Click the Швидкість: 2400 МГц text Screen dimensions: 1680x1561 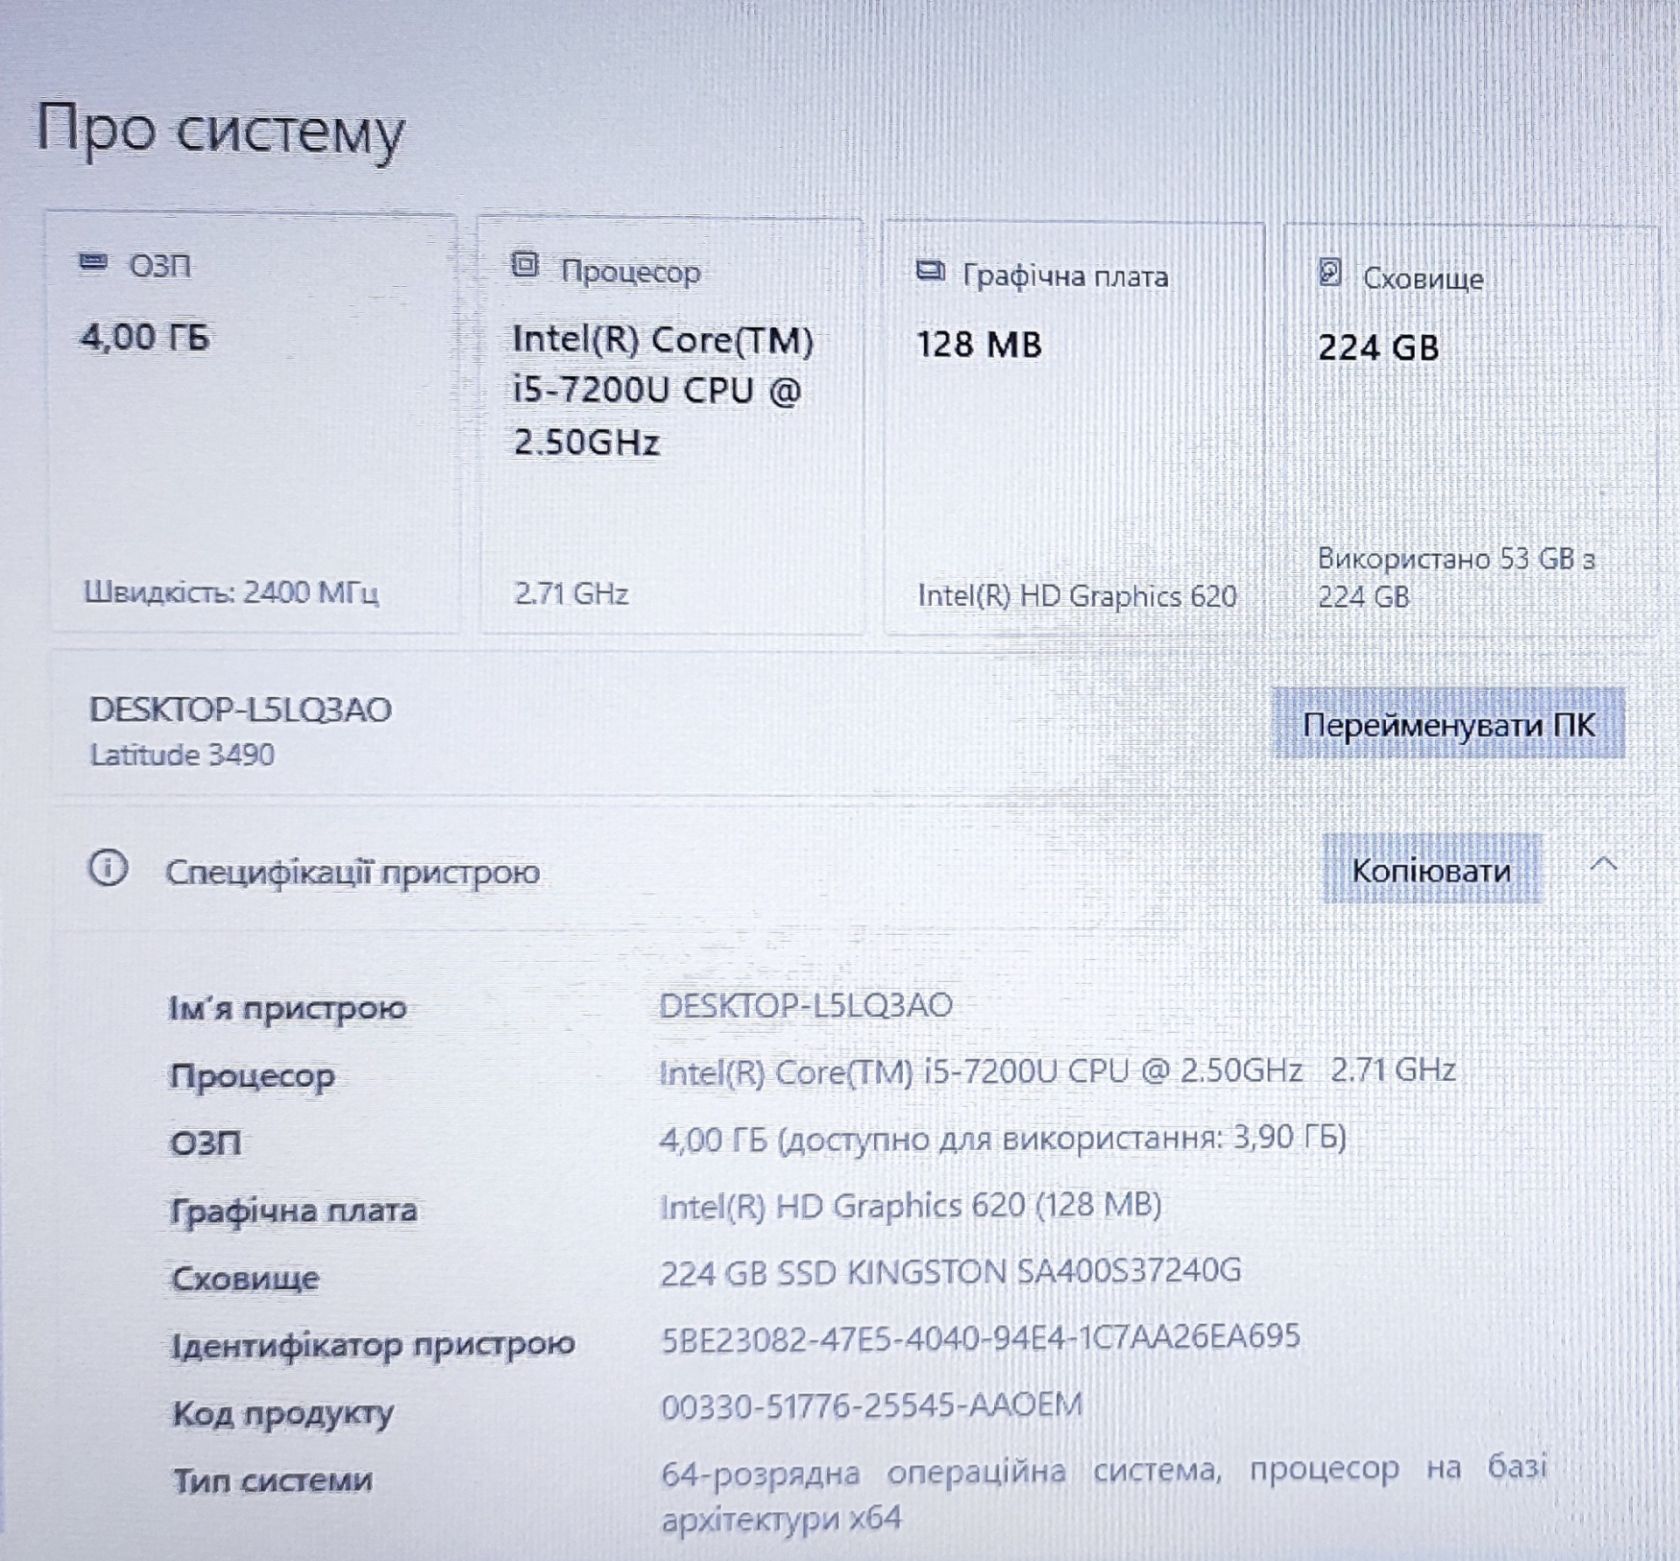[x=231, y=593]
